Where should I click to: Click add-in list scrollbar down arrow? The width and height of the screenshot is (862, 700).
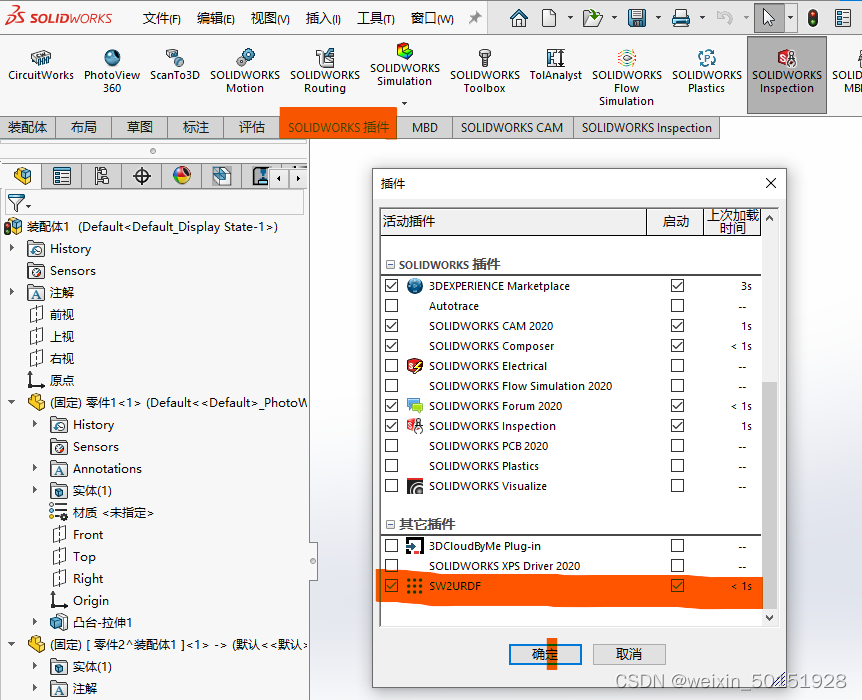(770, 618)
